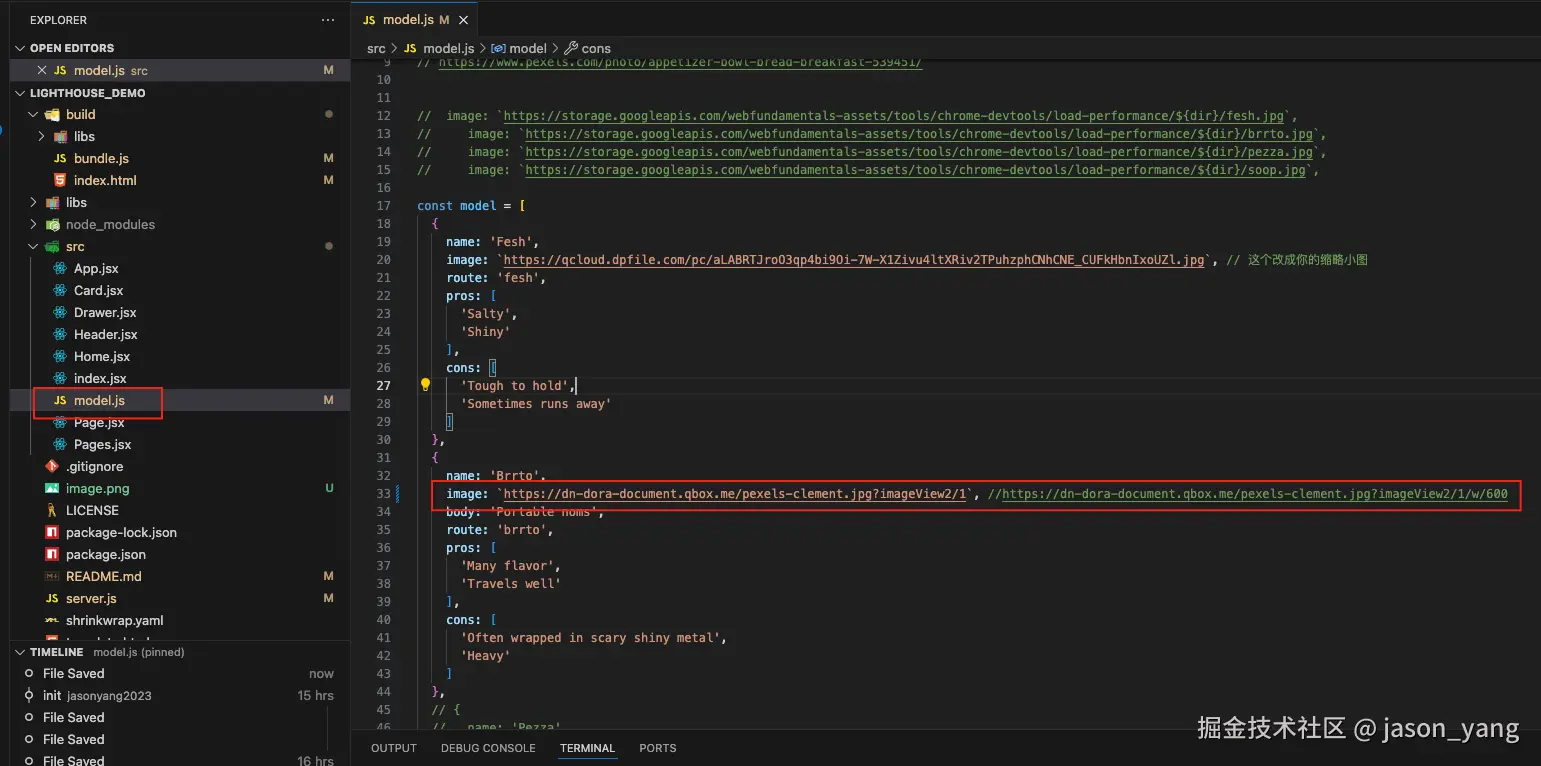
Task: Select the TERMINAL panel tab
Action: (587, 748)
